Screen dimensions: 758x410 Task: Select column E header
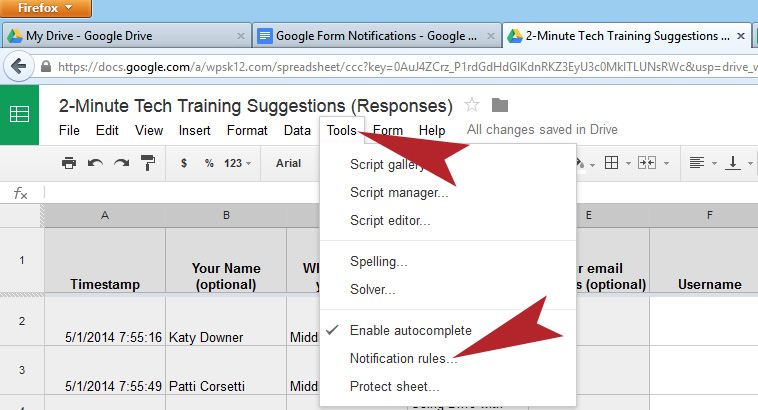(x=588, y=215)
